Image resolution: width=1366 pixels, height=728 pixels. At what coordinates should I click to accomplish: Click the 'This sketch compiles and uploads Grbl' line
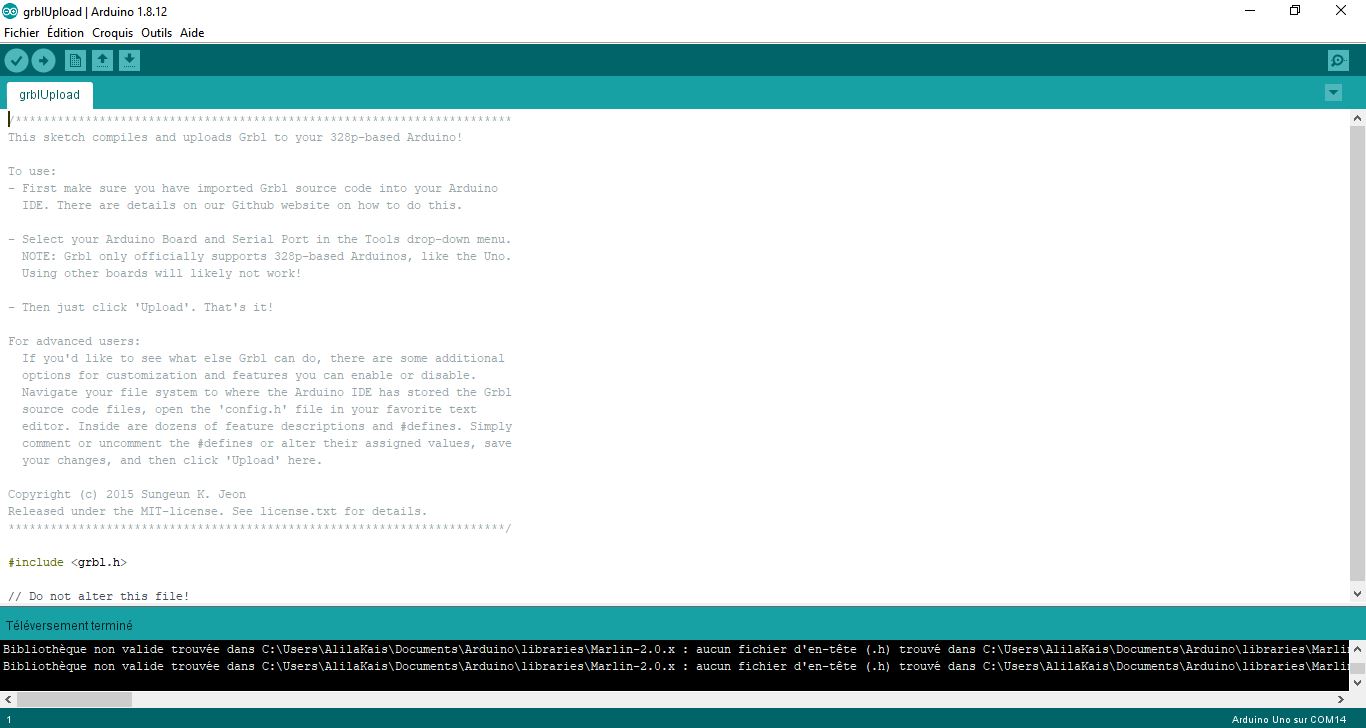pyautogui.click(x=235, y=137)
